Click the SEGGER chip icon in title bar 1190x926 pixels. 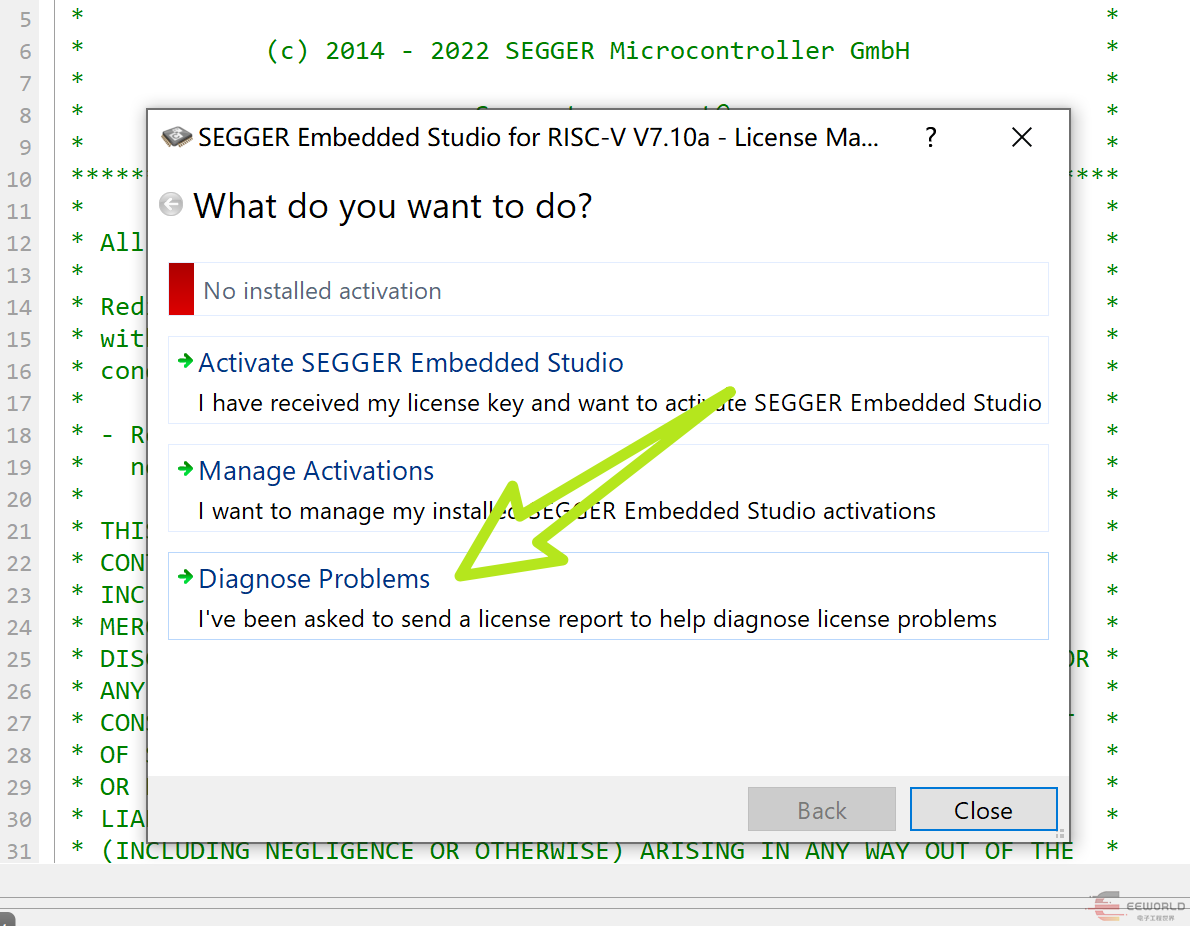pyautogui.click(x=176, y=137)
